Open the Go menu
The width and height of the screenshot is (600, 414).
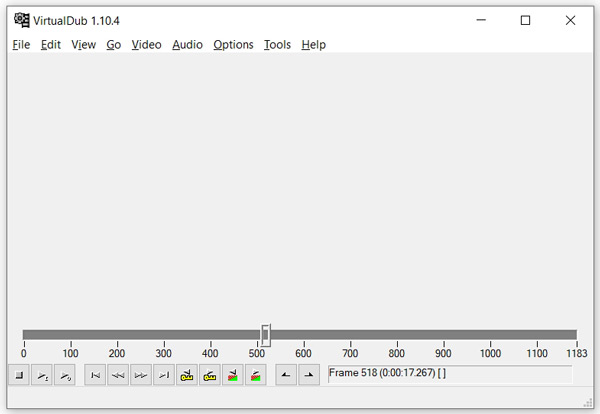pyautogui.click(x=114, y=45)
